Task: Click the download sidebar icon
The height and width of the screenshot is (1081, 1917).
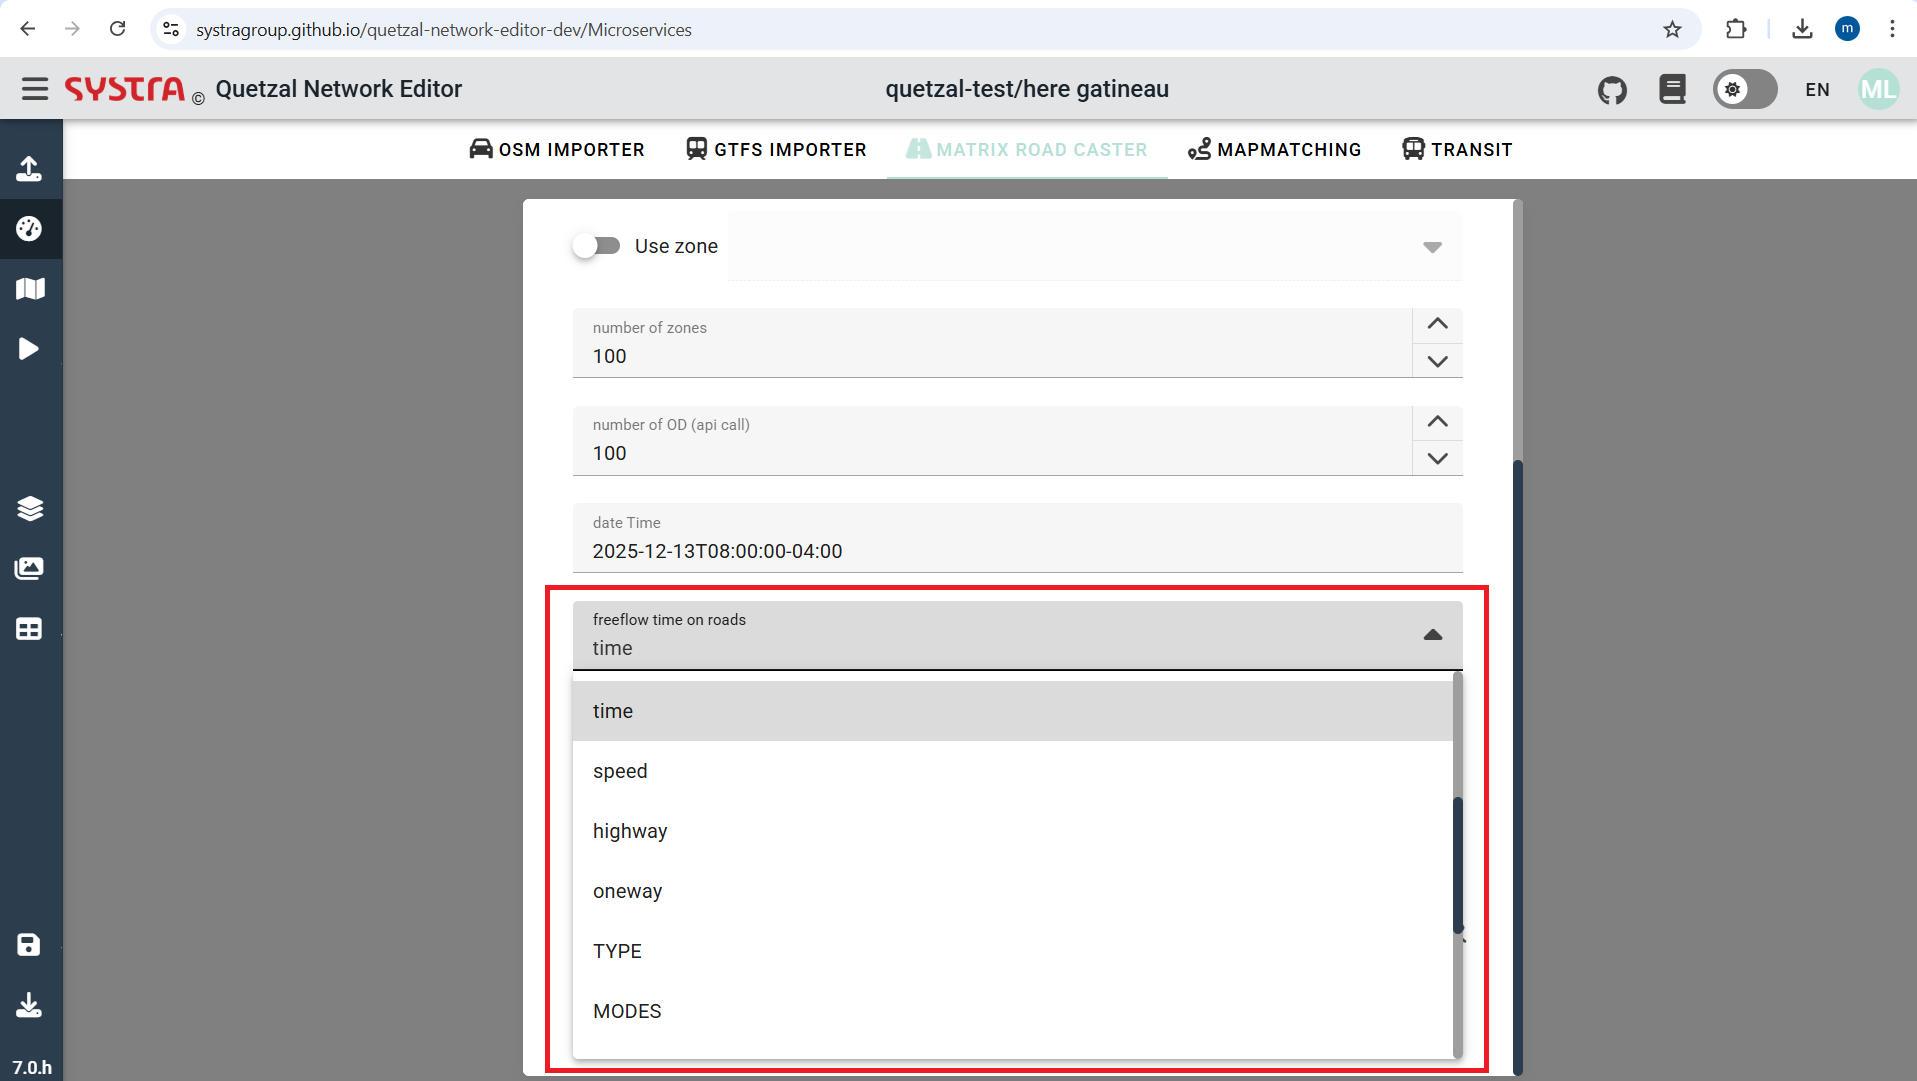Action: click(29, 1004)
